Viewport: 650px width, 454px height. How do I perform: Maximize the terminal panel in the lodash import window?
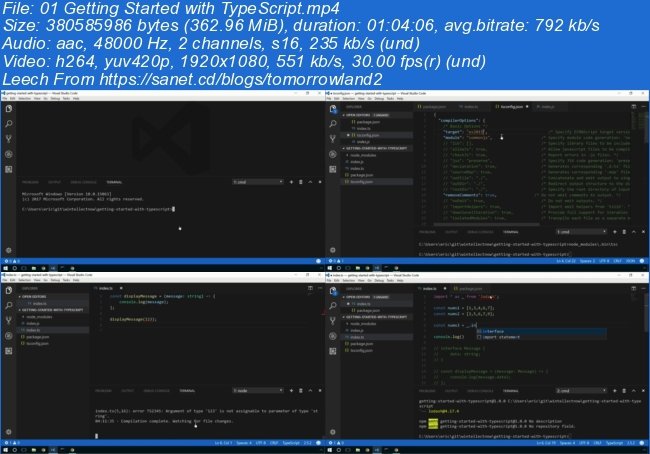click(634, 391)
